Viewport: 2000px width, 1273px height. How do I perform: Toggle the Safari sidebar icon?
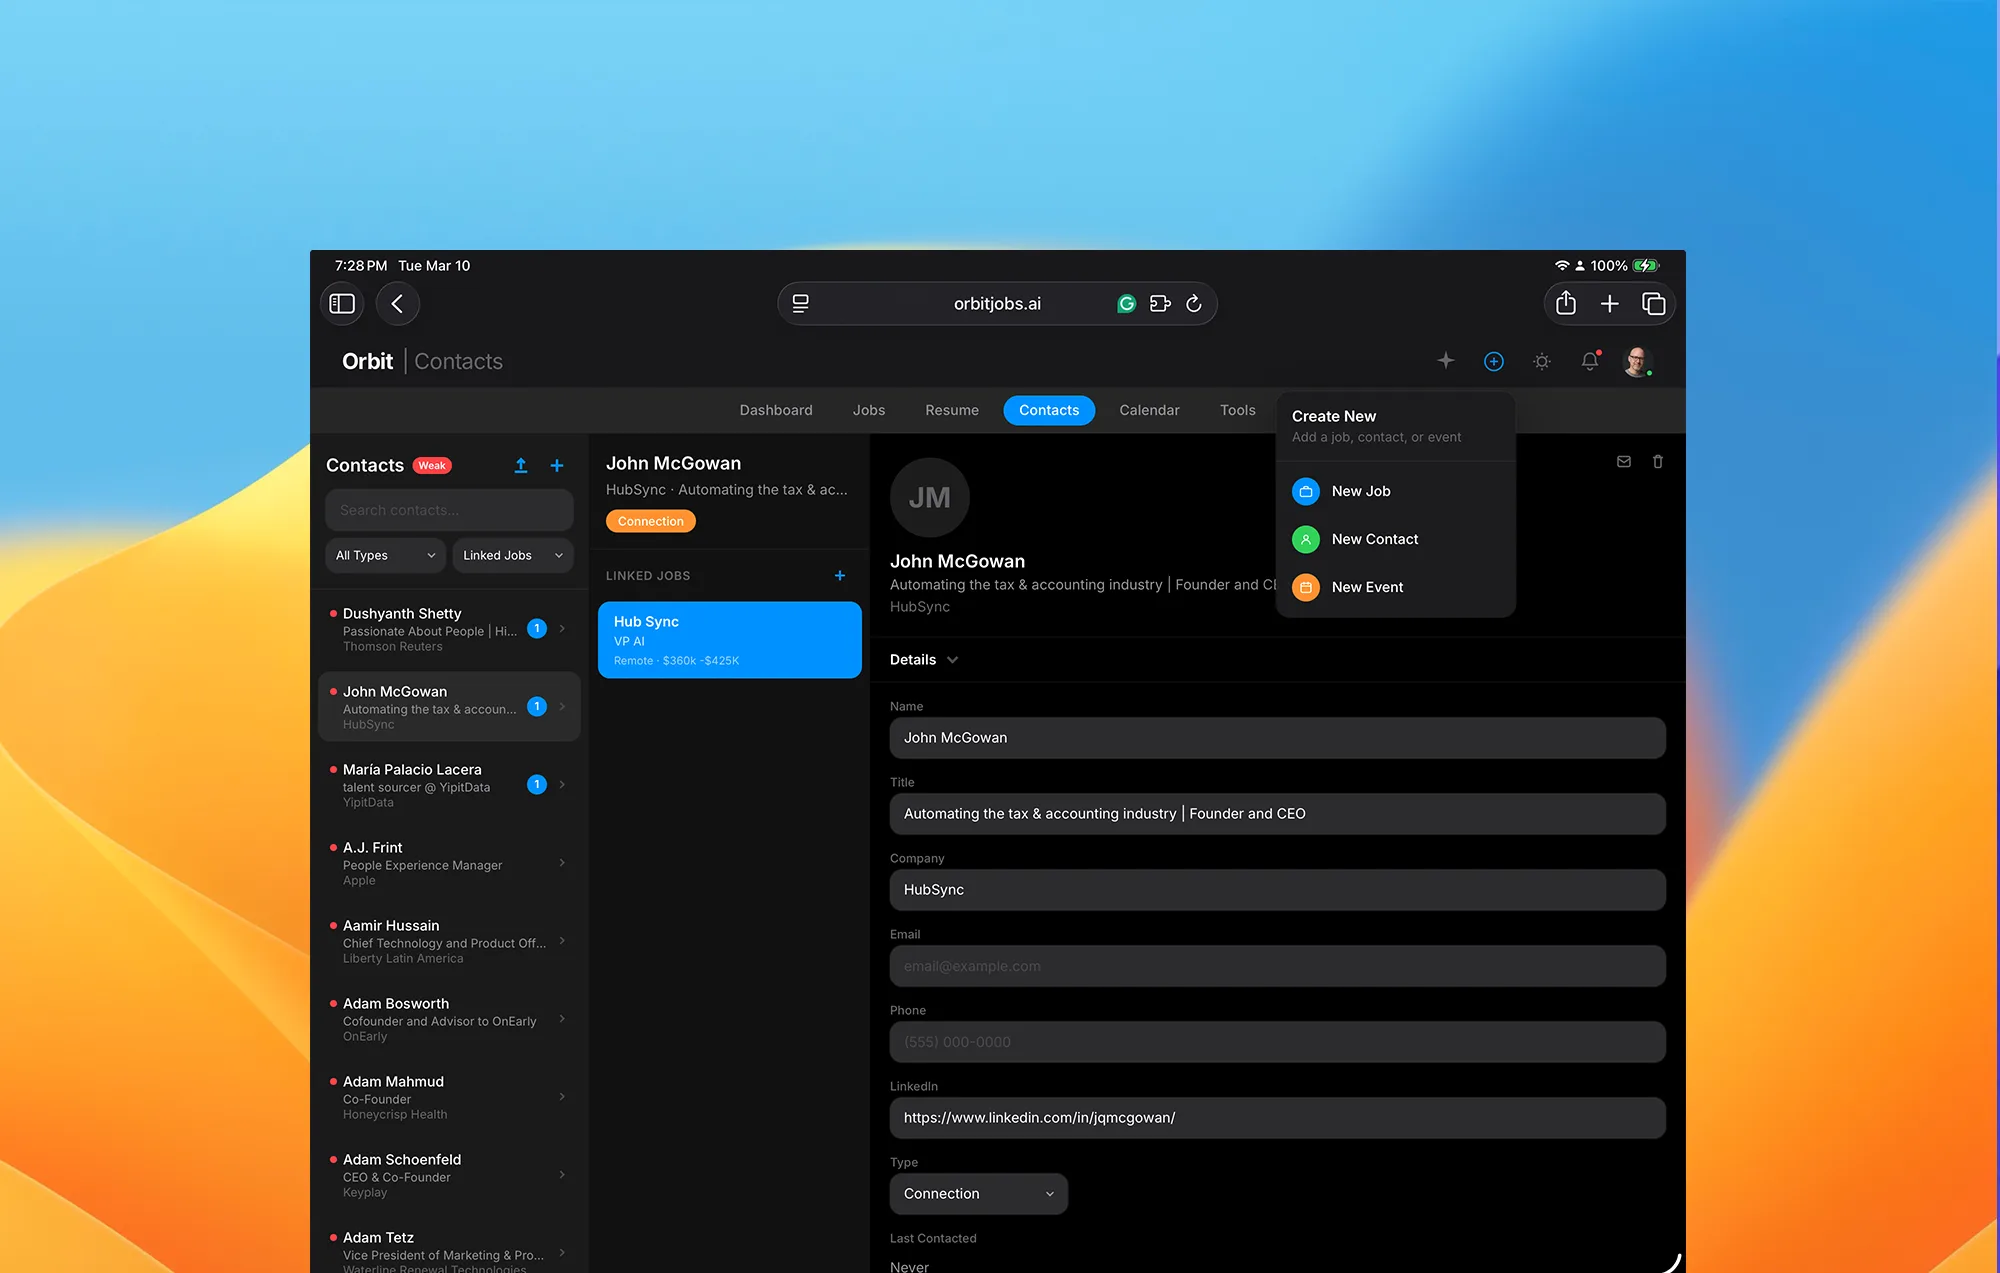click(341, 303)
